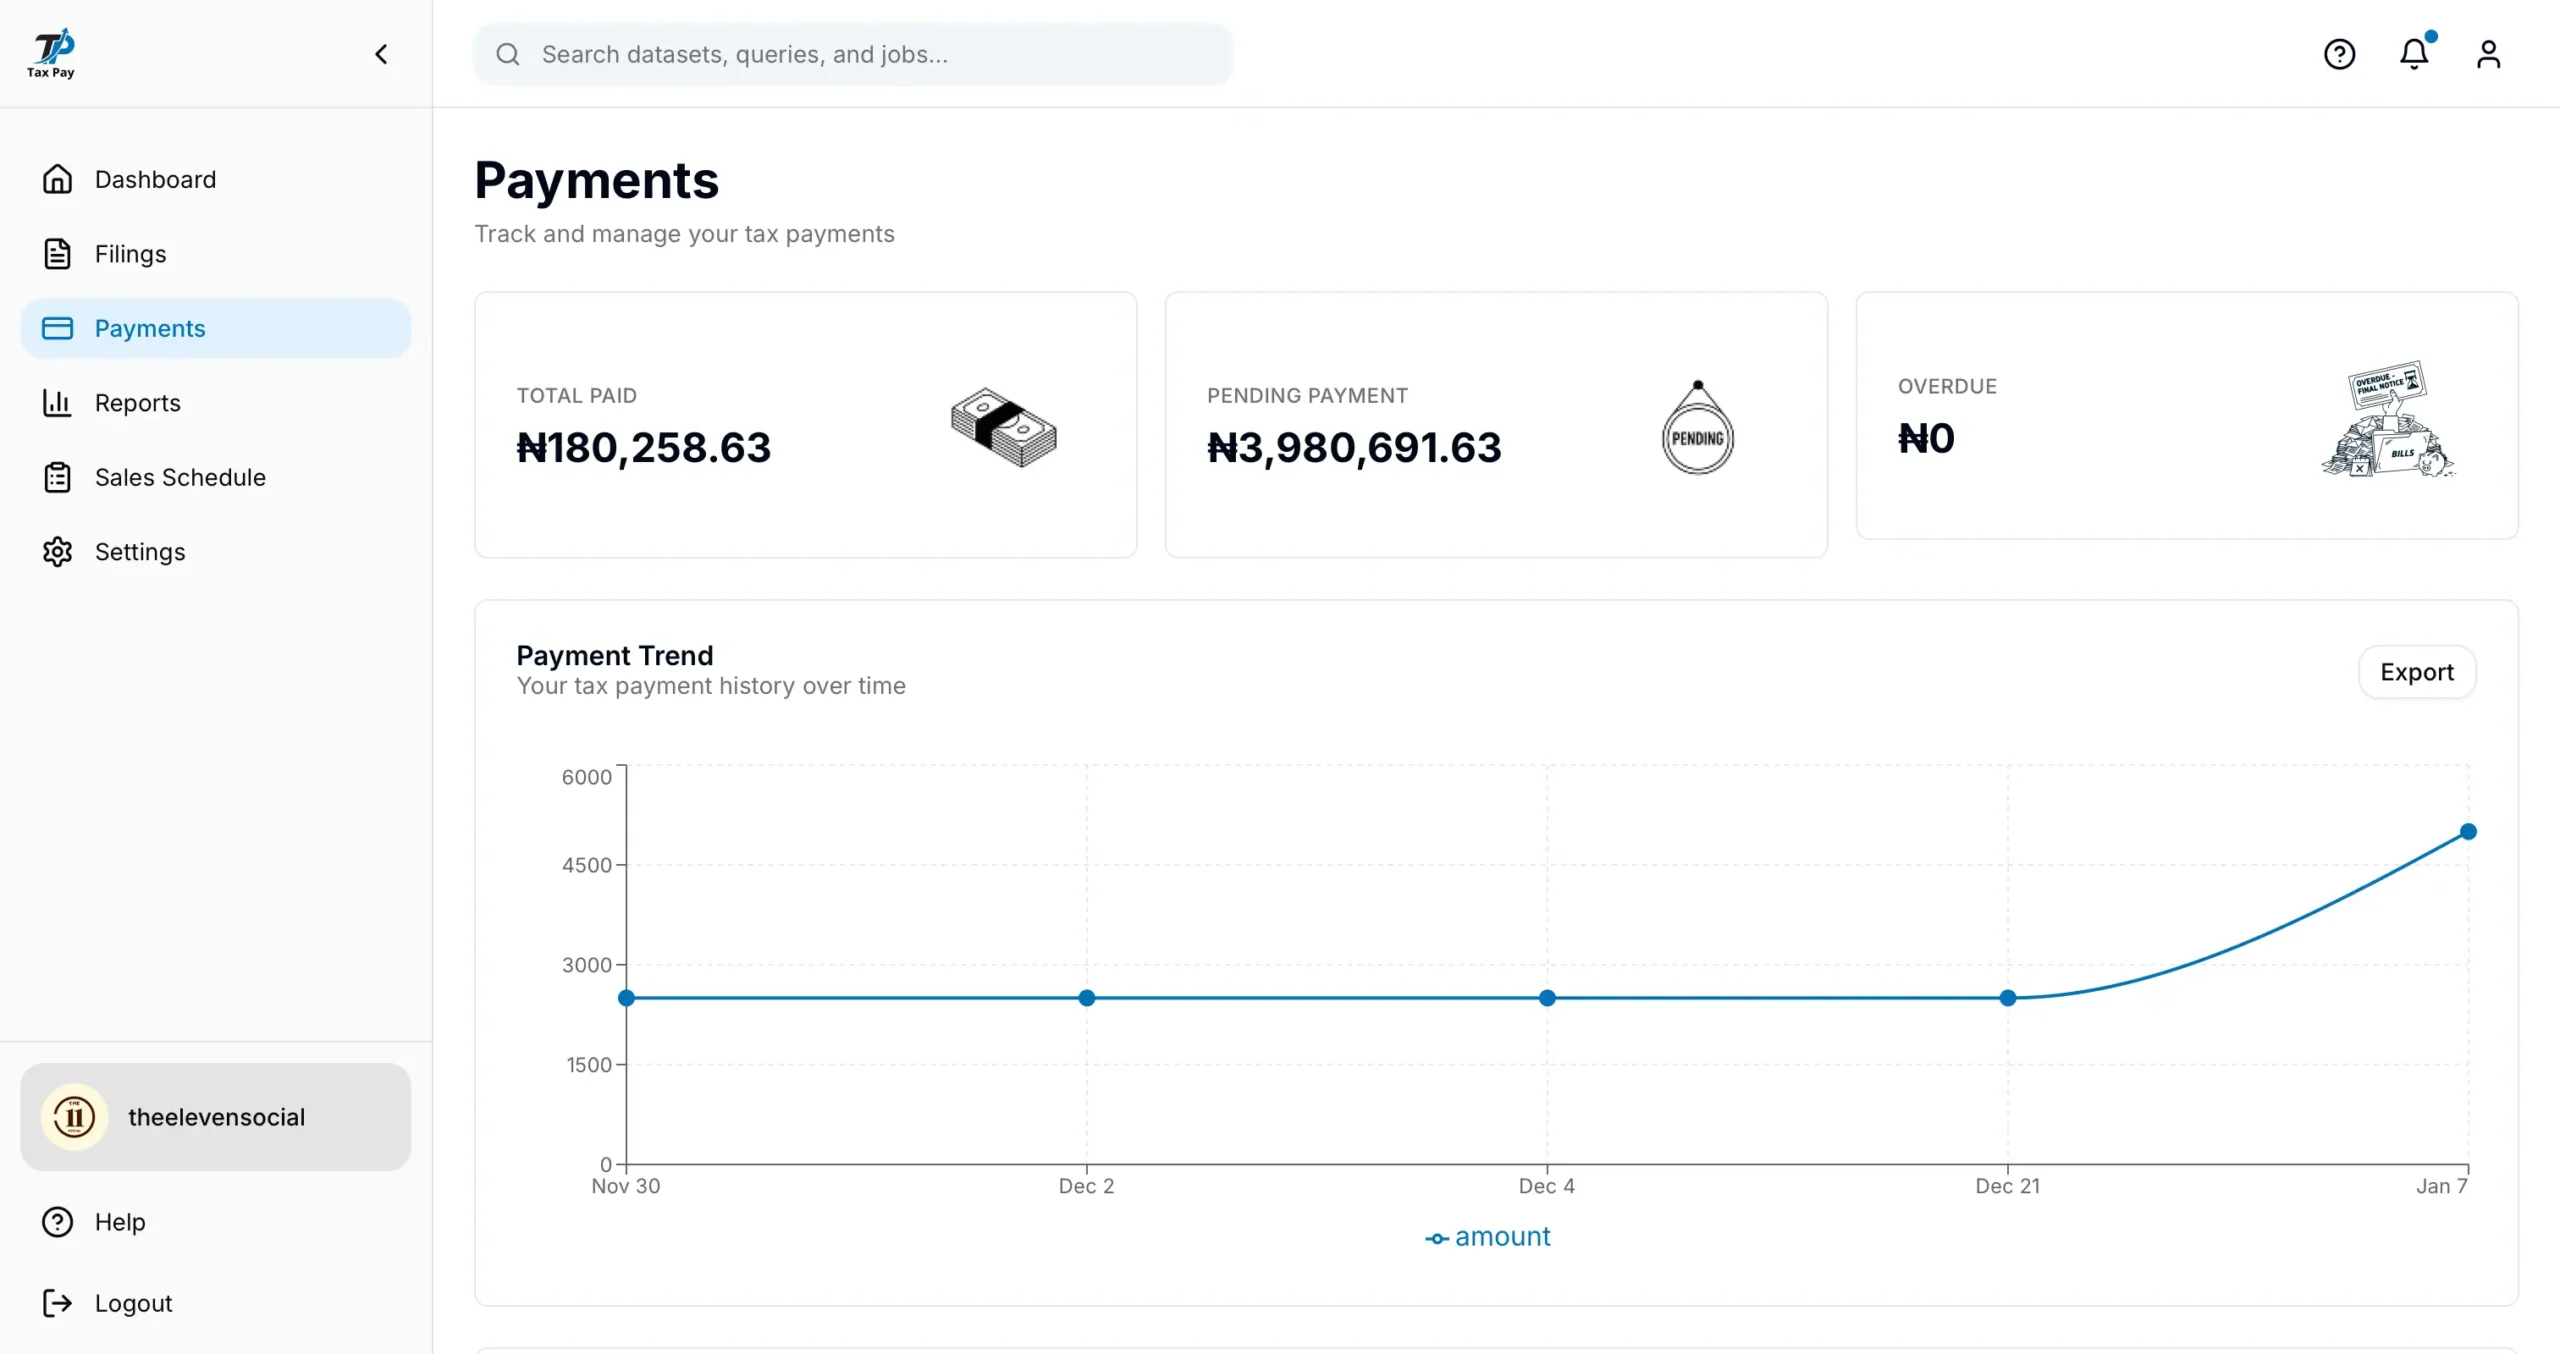This screenshot has width=2560, height=1354.
Task: Click the Pending stamp icon
Action: pos(1697,430)
